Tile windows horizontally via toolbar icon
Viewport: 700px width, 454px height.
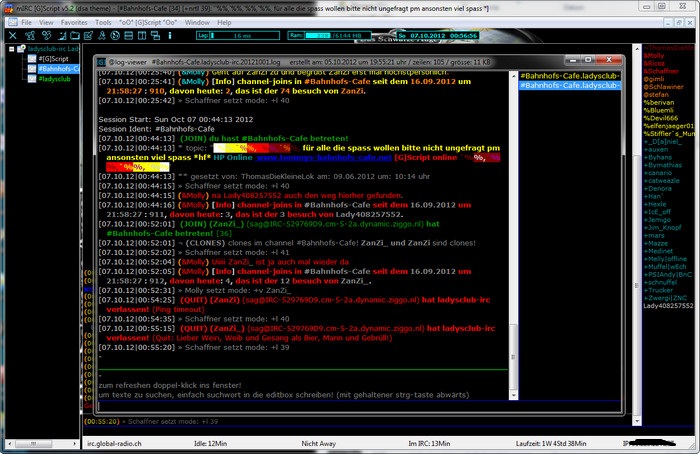pos(129,36)
